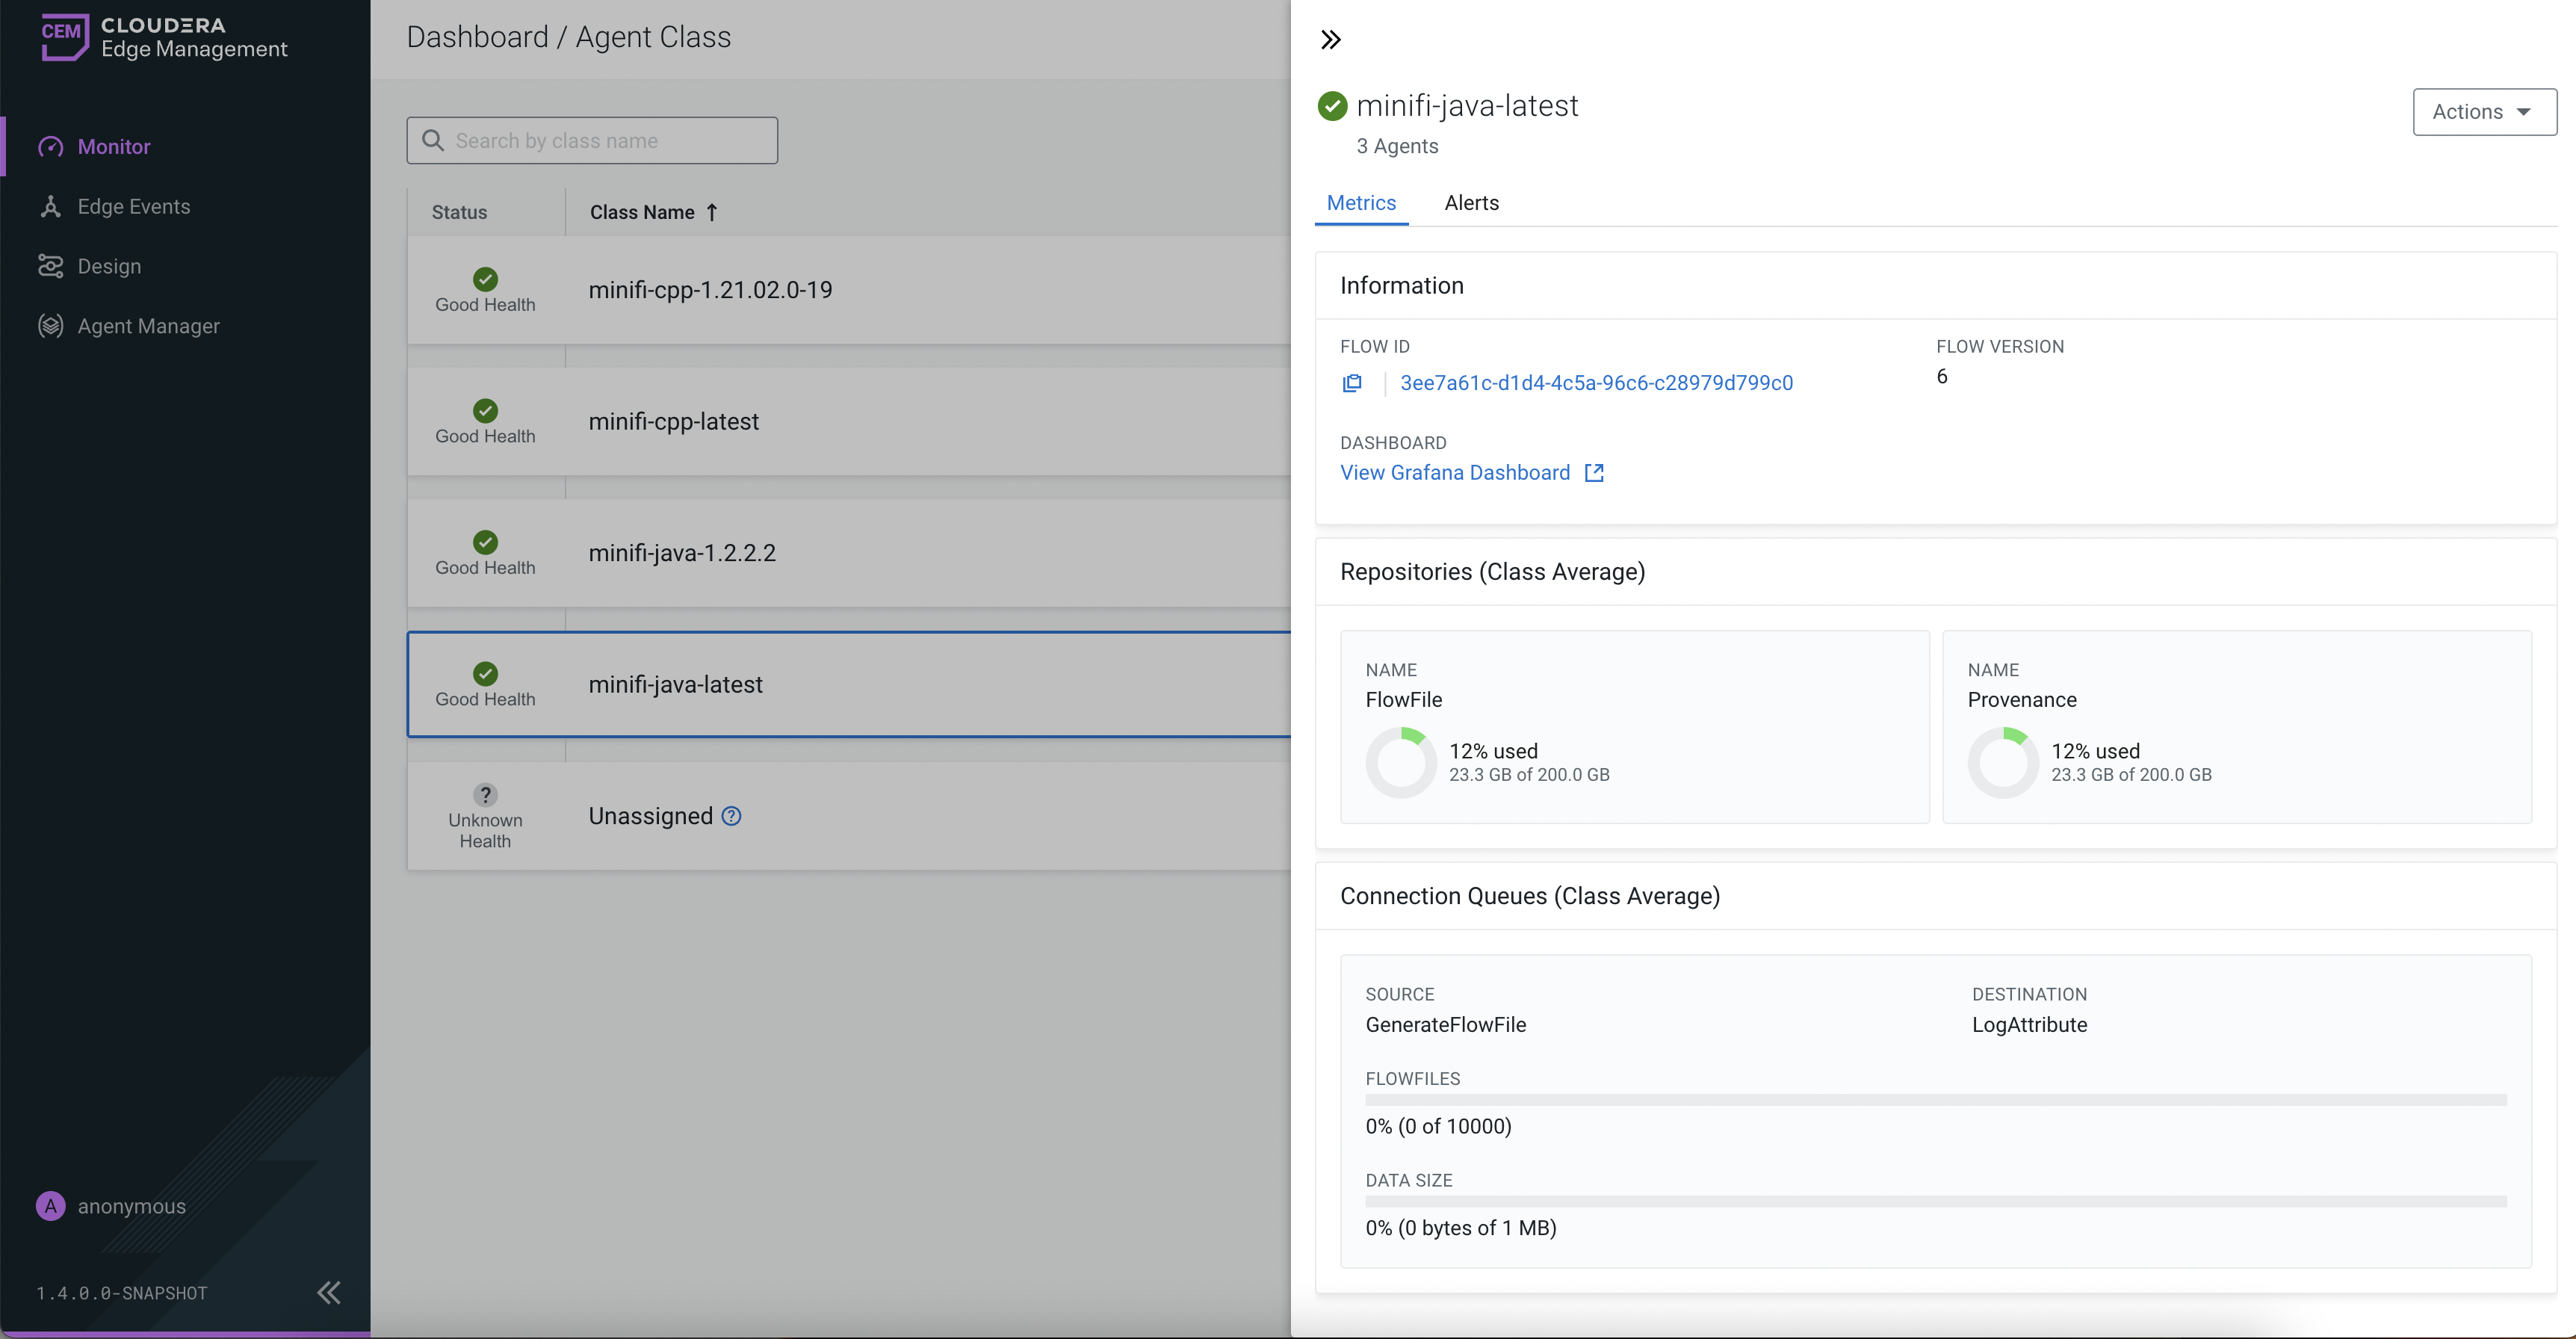
Task: Collapse the details panel with double chevron
Action: click(x=1330, y=40)
